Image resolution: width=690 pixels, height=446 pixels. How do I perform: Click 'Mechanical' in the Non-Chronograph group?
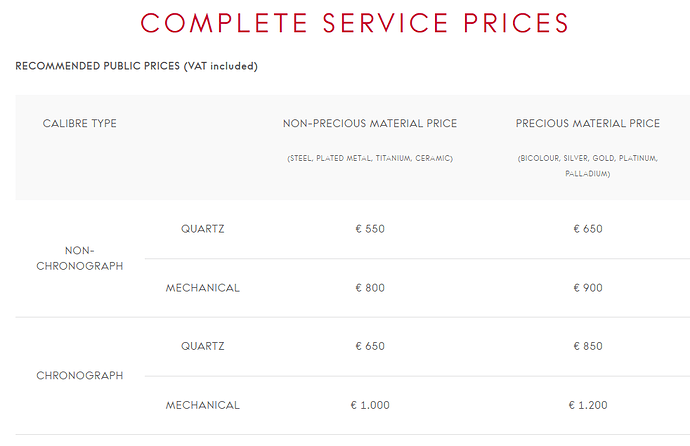(203, 288)
